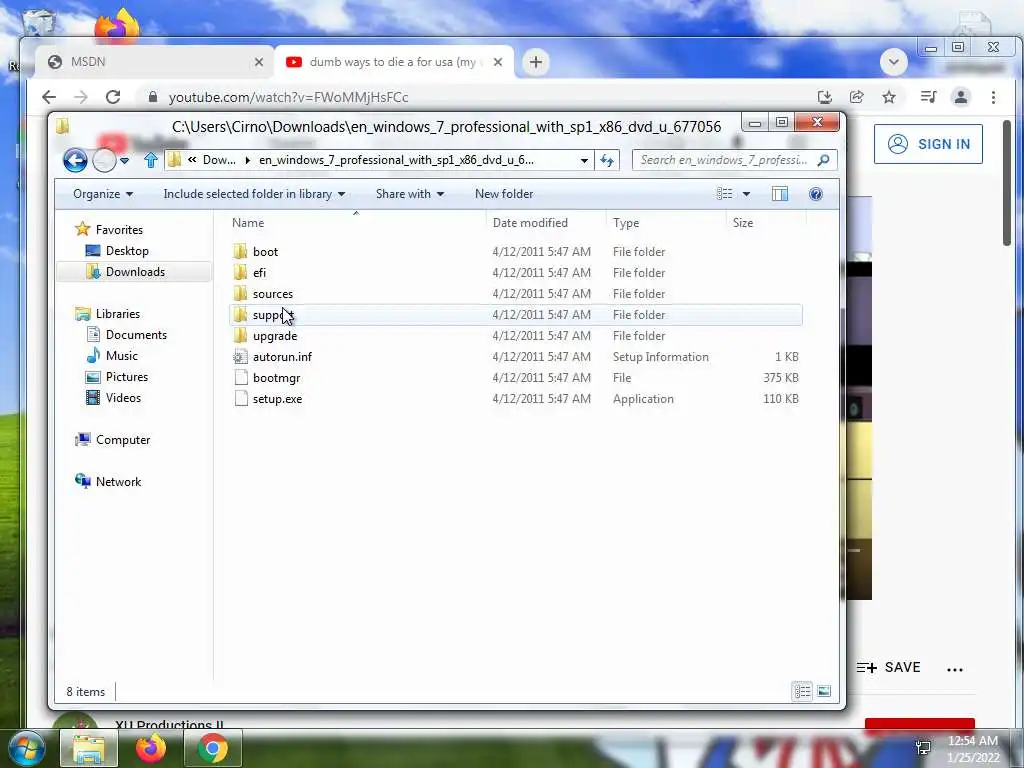Switch to details view via status bar

(802, 691)
